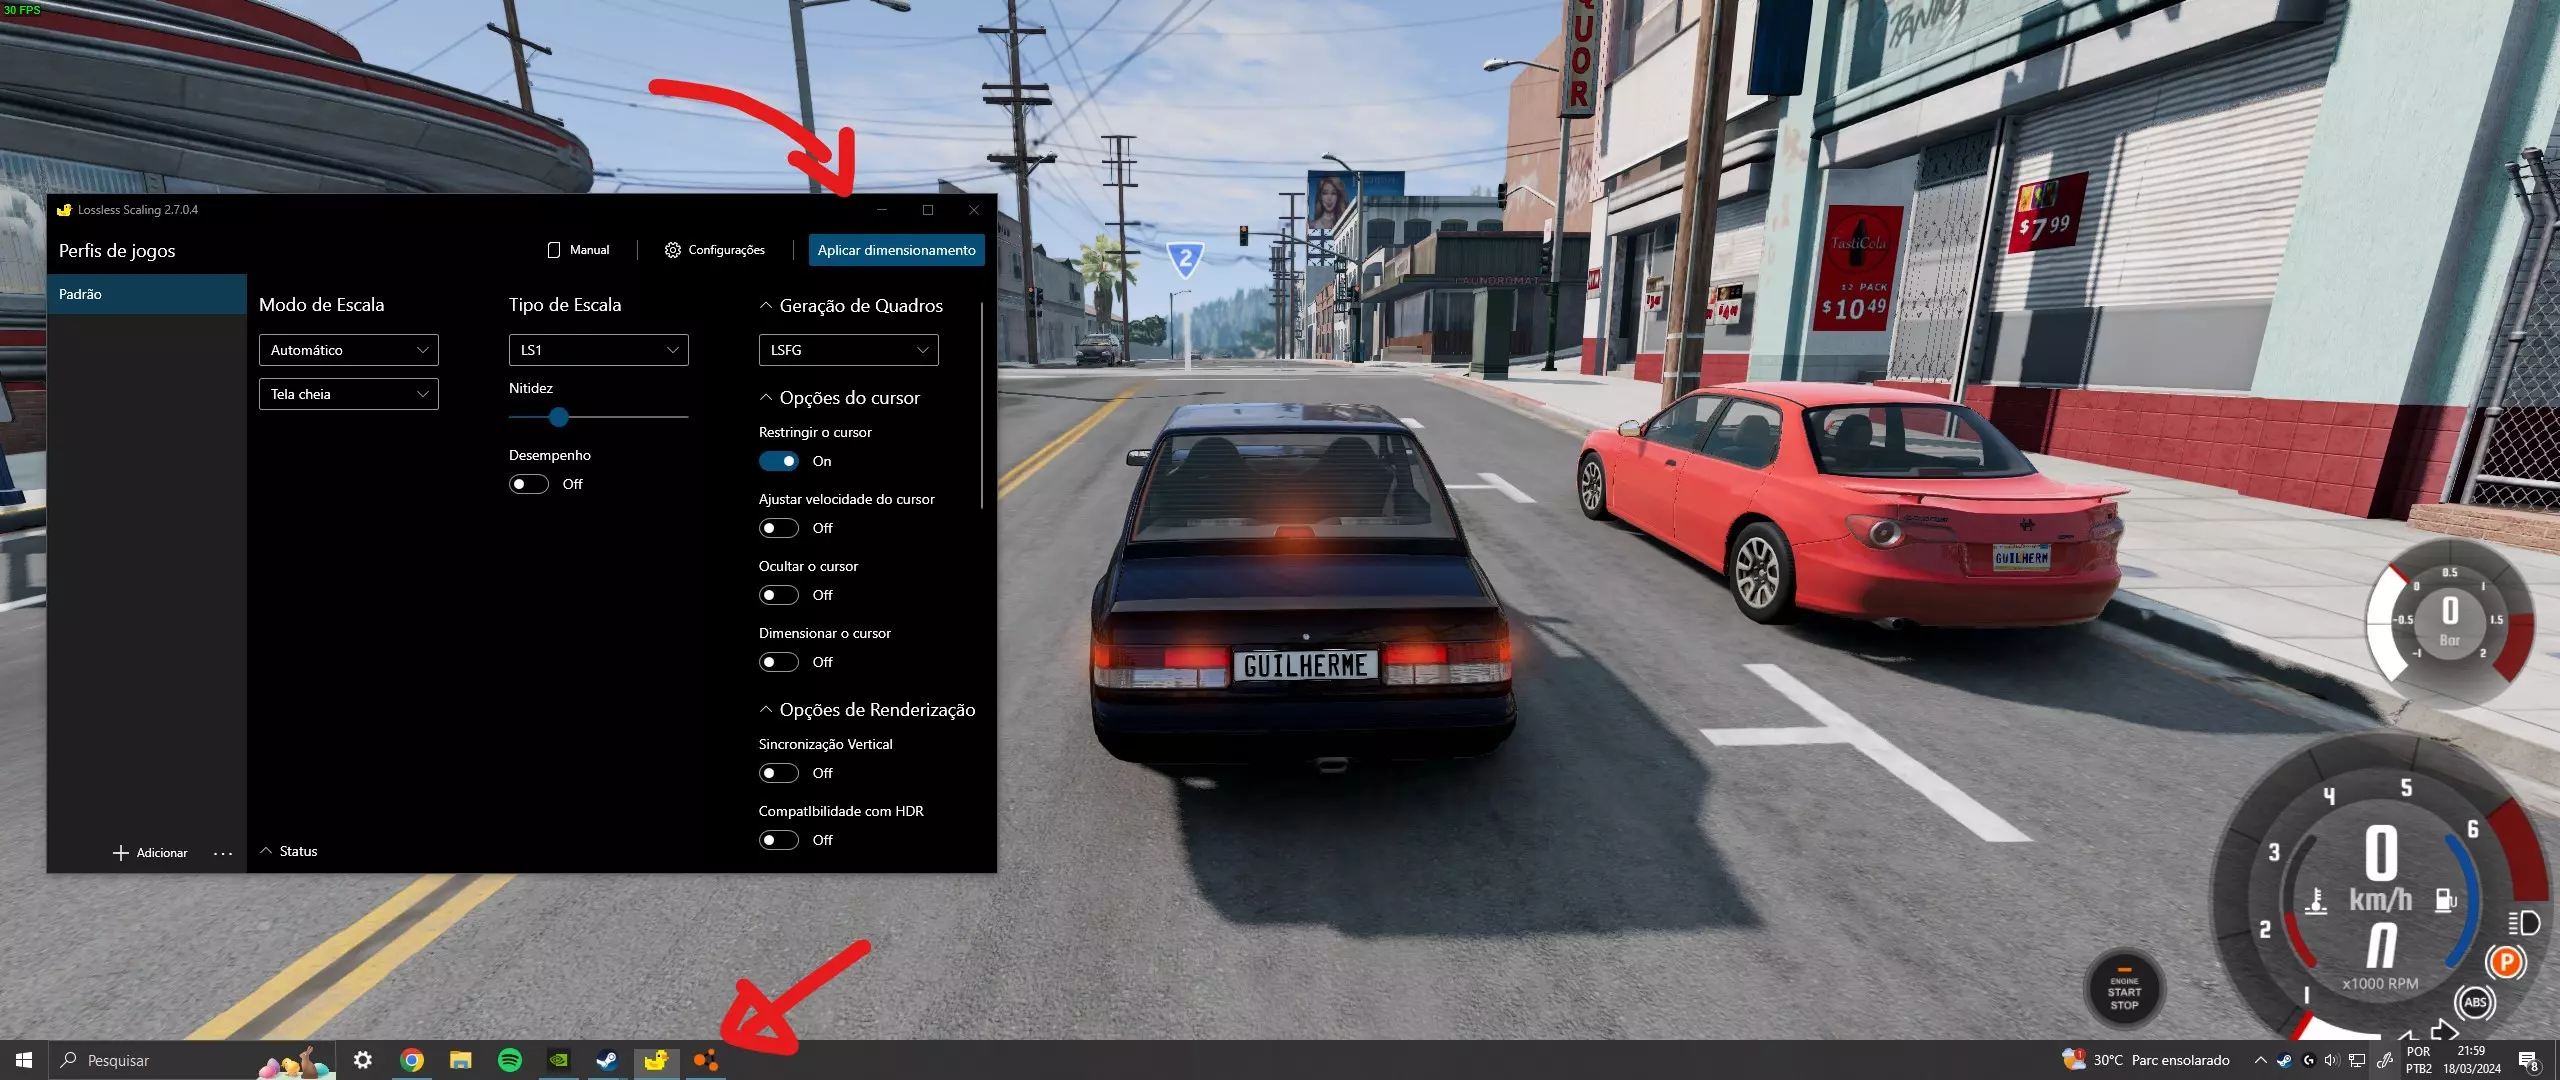
Task: Open BeamNG orange icon in taskbar
Action: pos(705,1060)
